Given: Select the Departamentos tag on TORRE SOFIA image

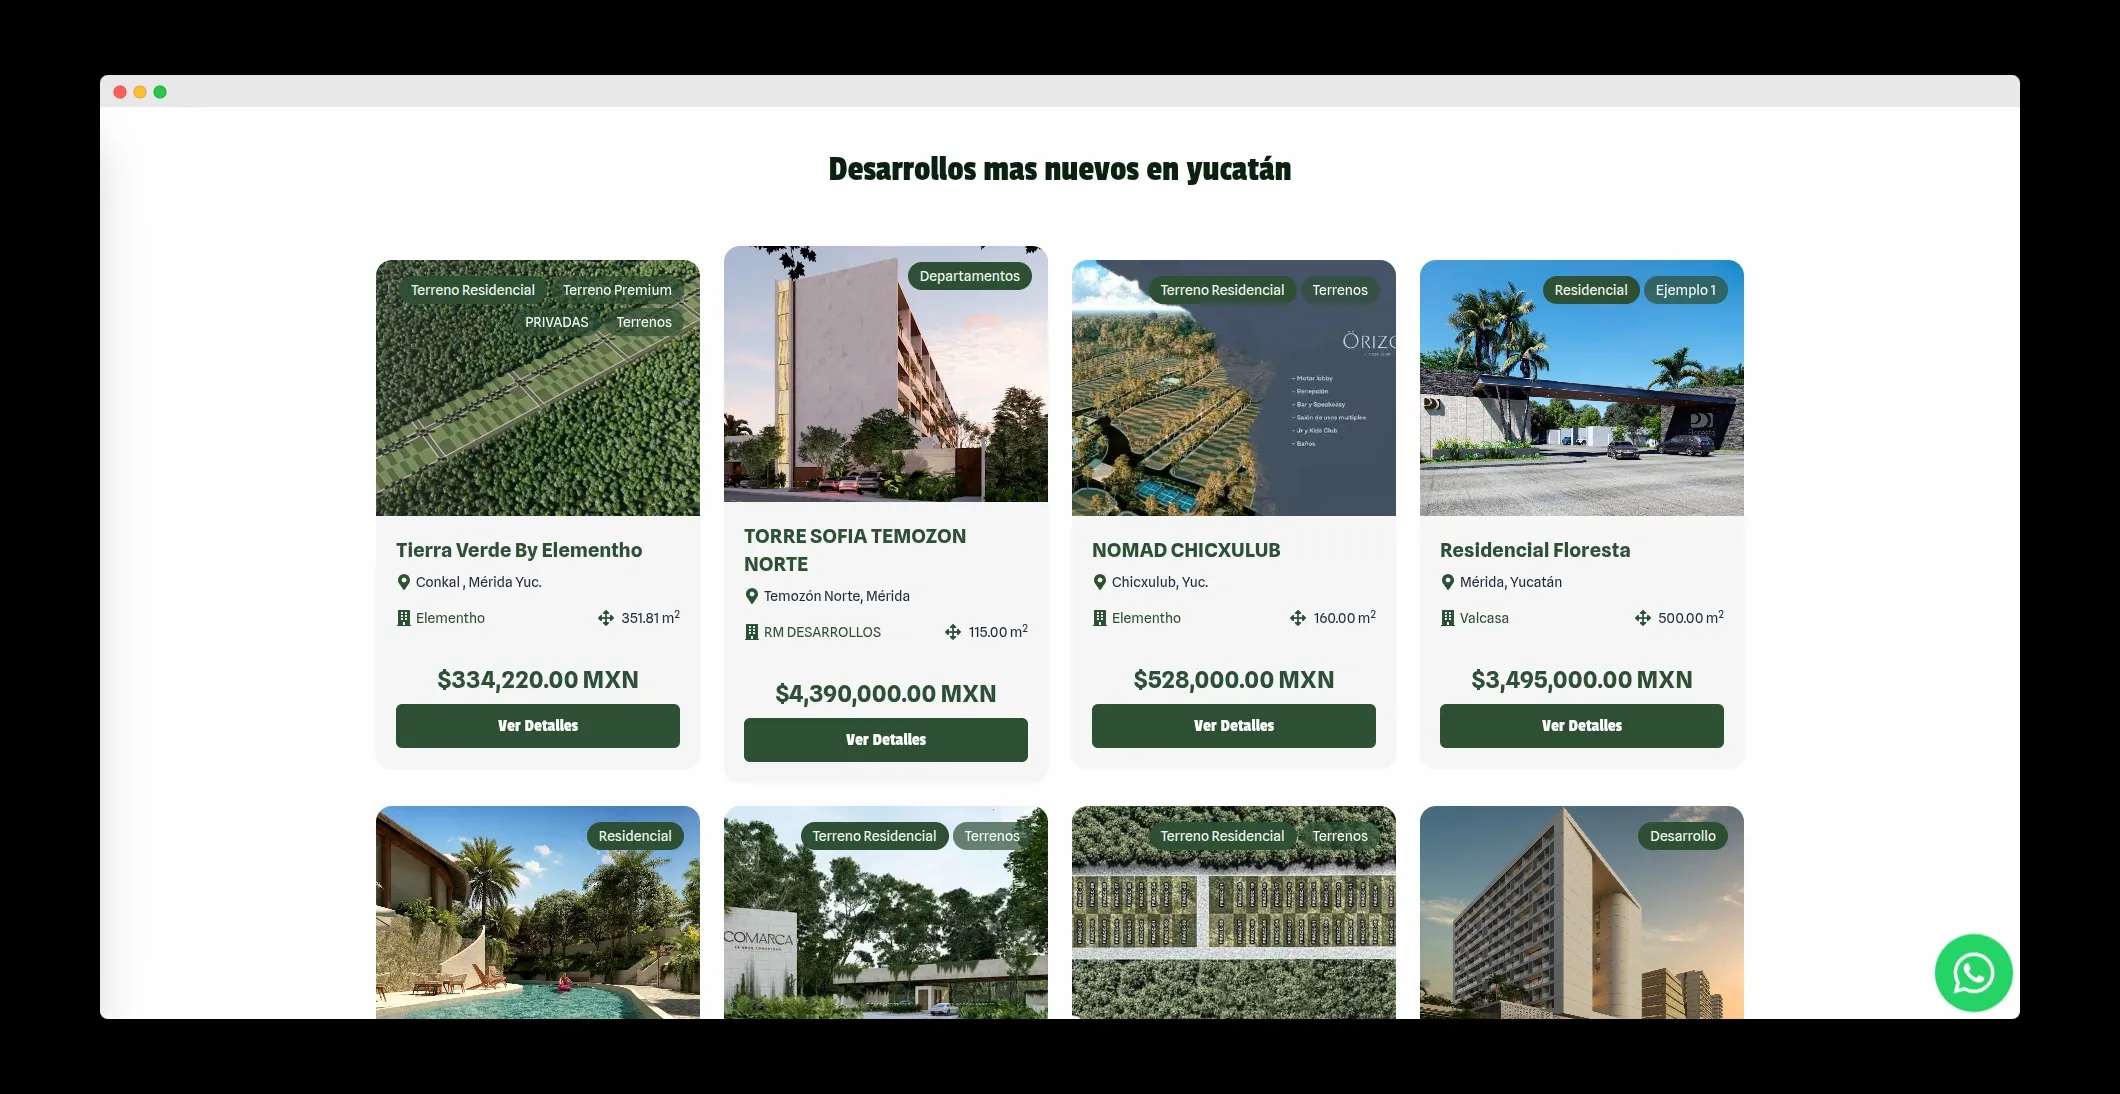Looking at the screenshot, I should 969,275.
